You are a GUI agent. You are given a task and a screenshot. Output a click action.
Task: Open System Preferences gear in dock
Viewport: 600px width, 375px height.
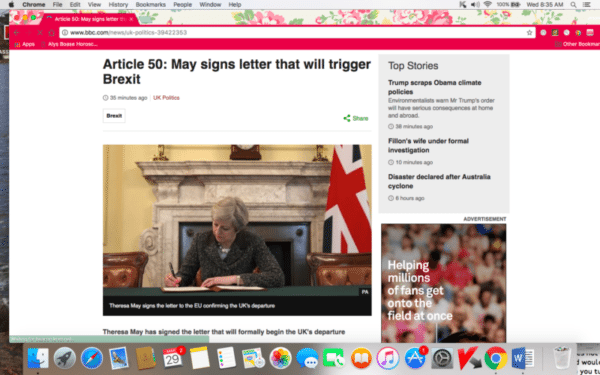point(442,358)
